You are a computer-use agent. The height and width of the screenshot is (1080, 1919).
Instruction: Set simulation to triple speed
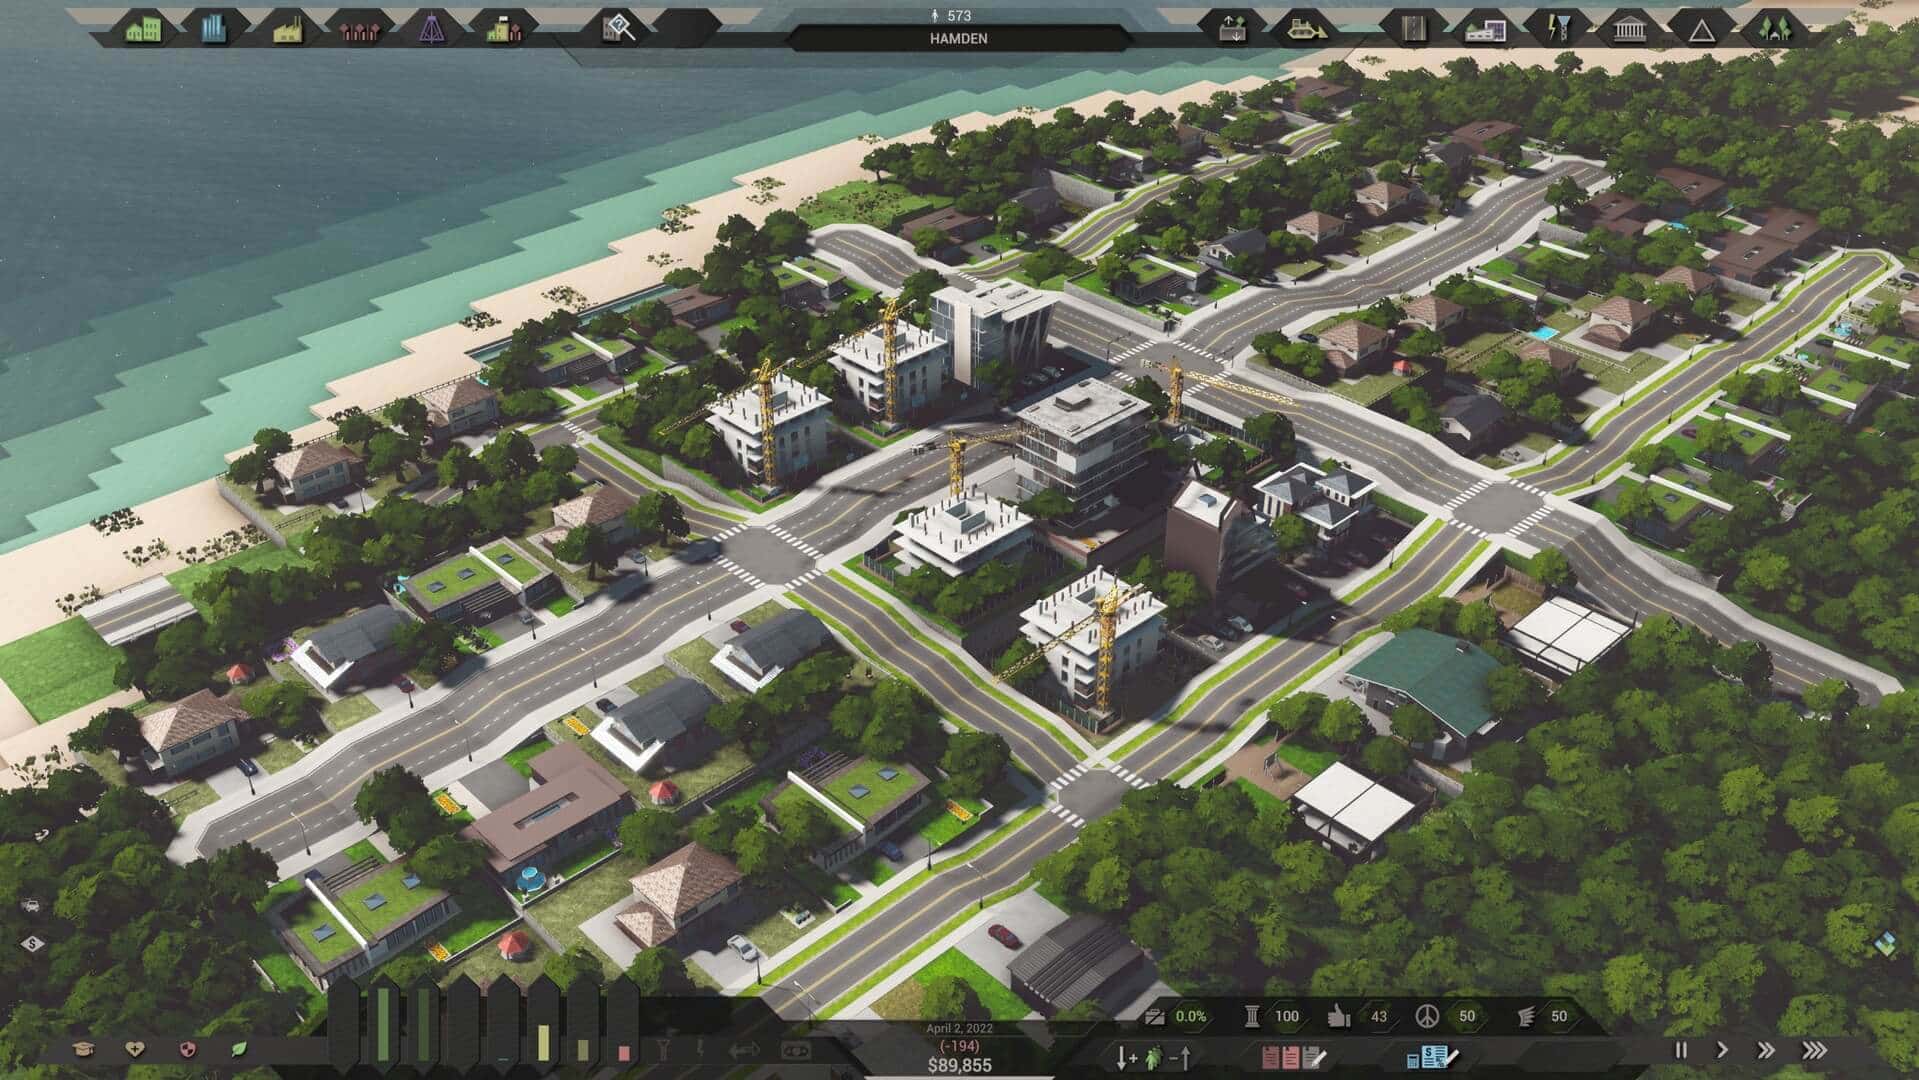1814,1050
